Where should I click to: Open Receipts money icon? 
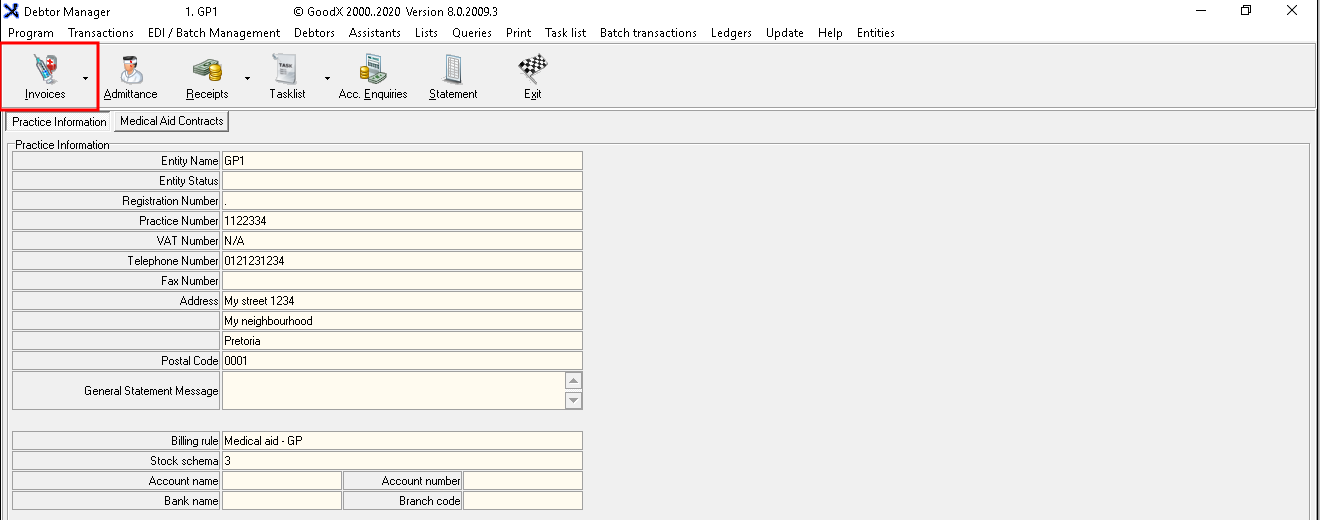[207, 68]
